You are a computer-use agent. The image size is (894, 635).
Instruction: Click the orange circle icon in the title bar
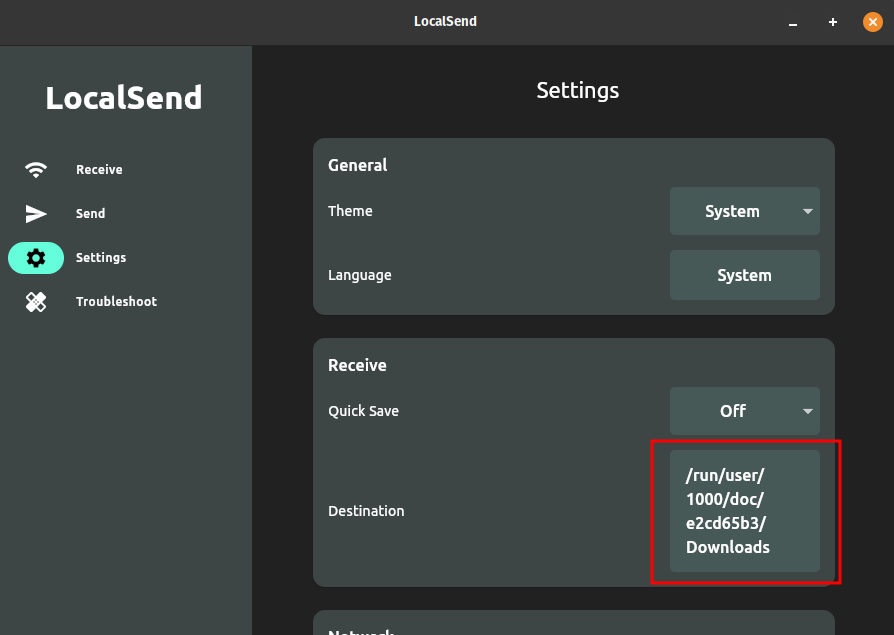click(872, 21)
